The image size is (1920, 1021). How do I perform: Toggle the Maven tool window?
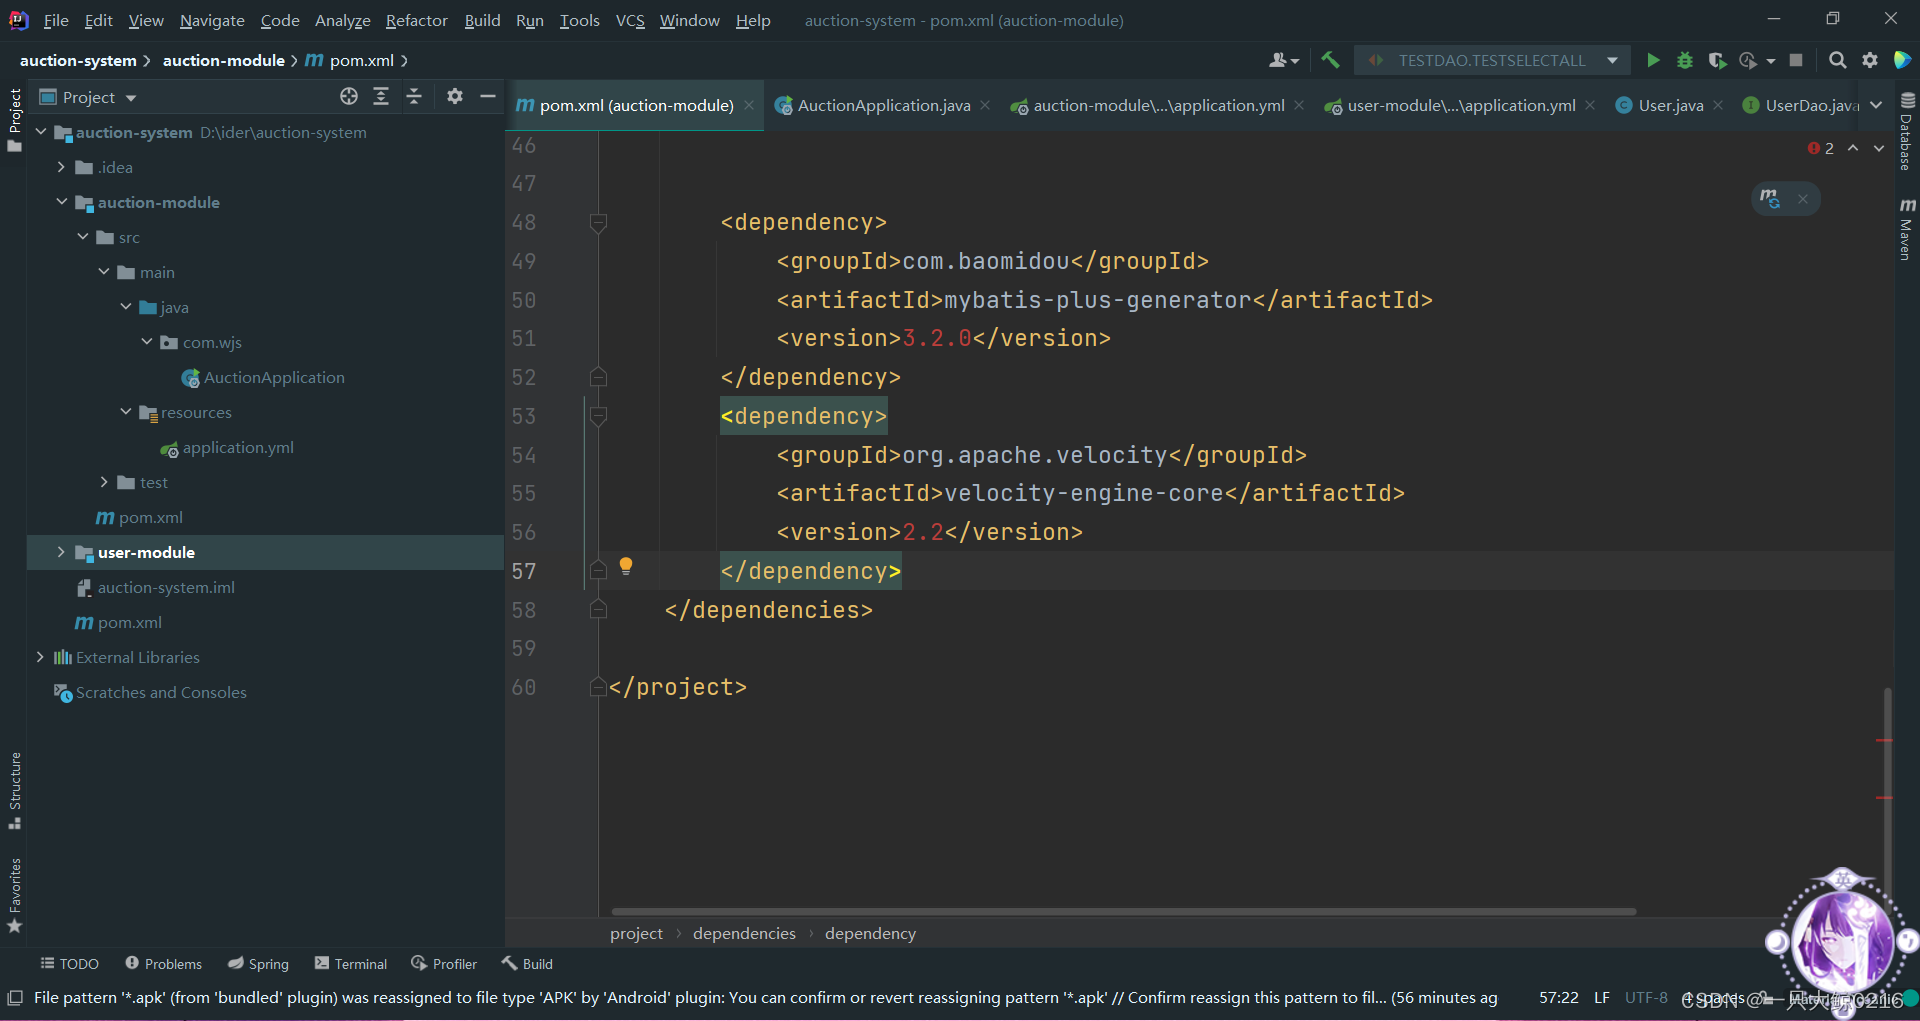click(1907, 230)
